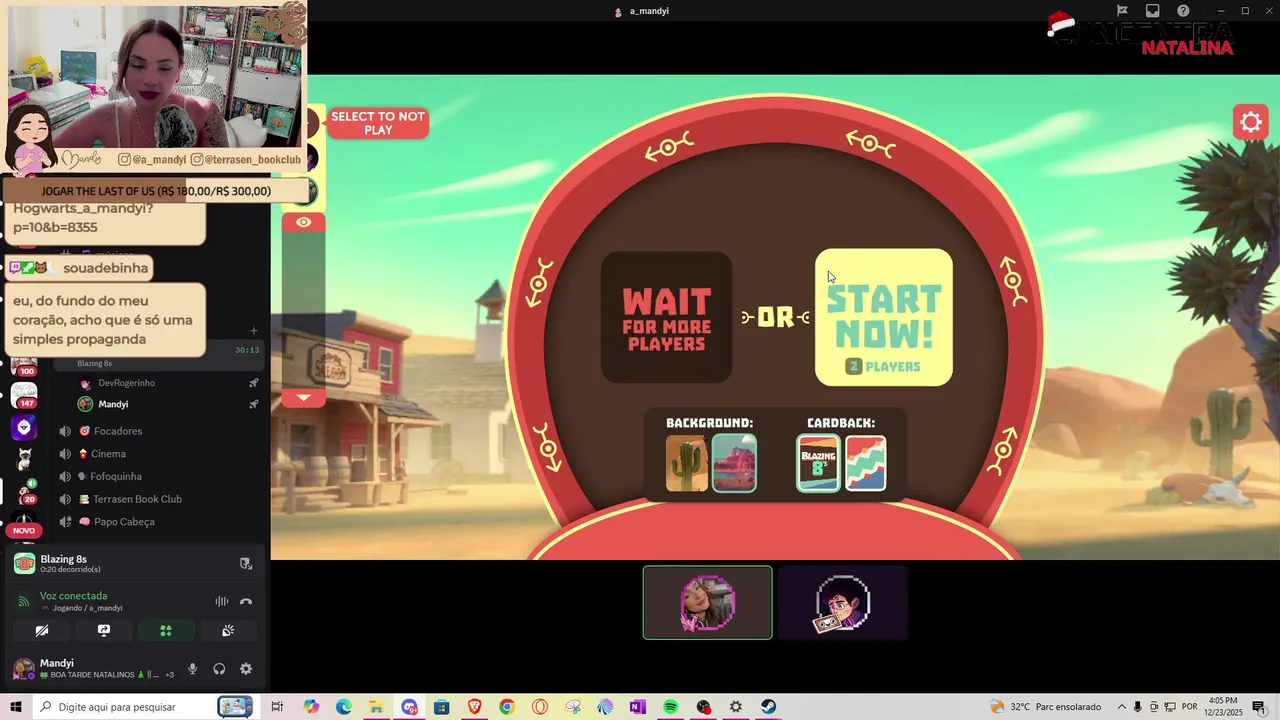Image resolution: width=1280 pixels, height=720 pixels.
Task: Open Google Chrome from taskbar
Action: point(507,707)
